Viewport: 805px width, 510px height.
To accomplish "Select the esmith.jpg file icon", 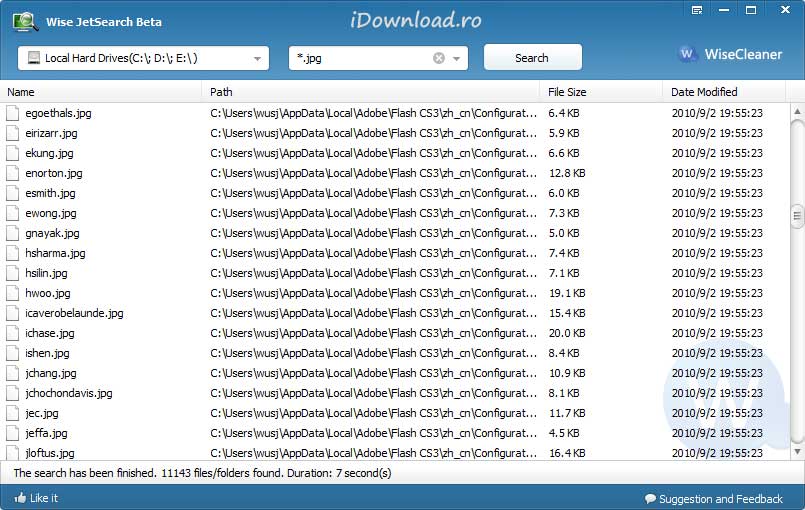I will point(13,193).
